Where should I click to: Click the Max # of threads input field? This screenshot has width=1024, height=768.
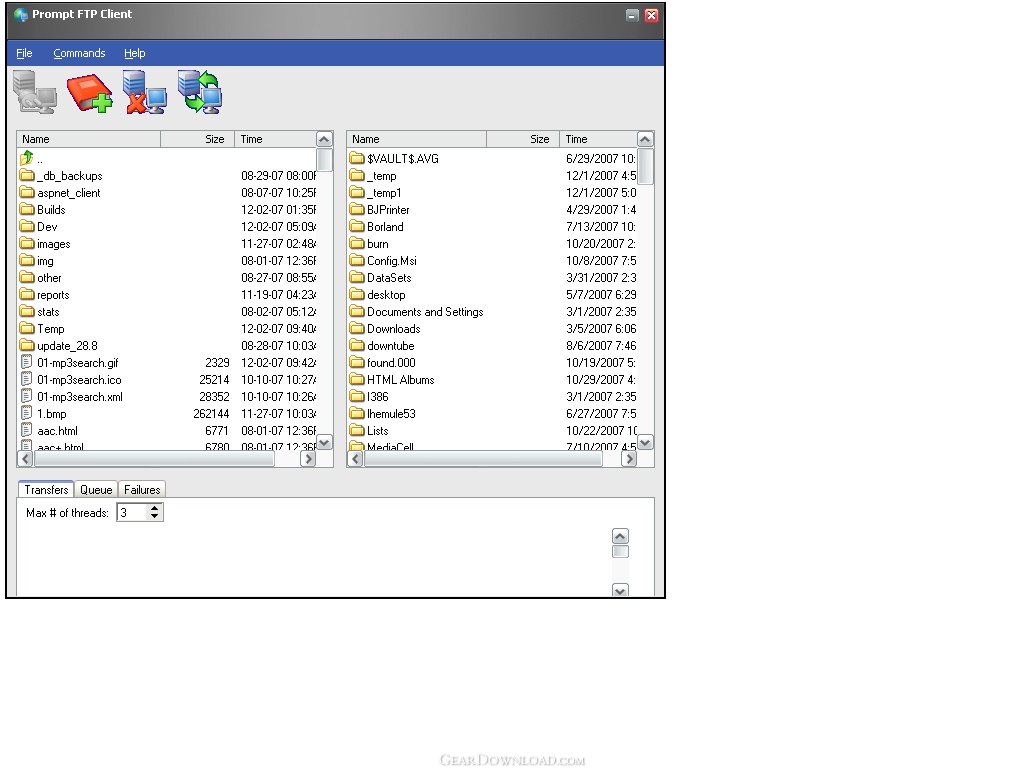pos(133,513)
